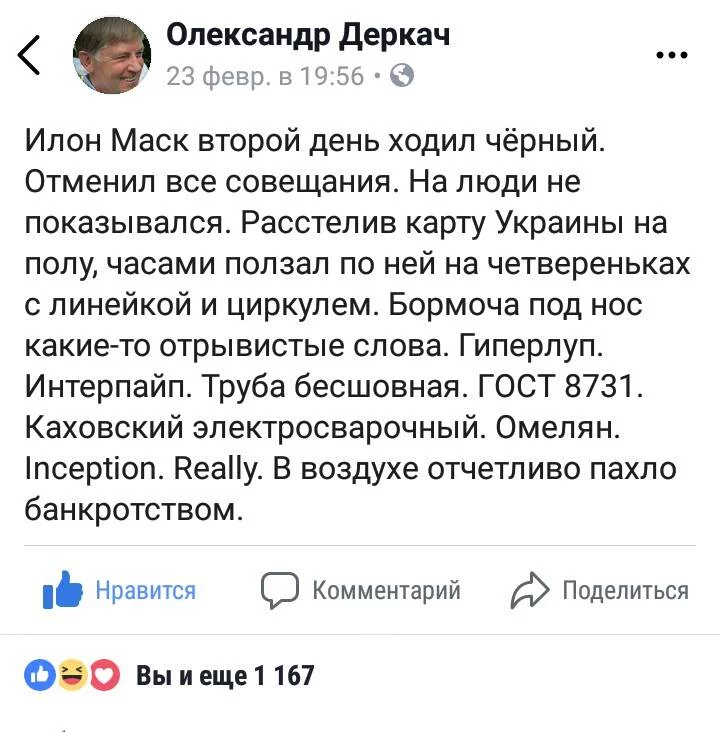Open Олександр Деркач's profile picture
Viewport: 720px width, 732px height.
[x=112, y=57]
